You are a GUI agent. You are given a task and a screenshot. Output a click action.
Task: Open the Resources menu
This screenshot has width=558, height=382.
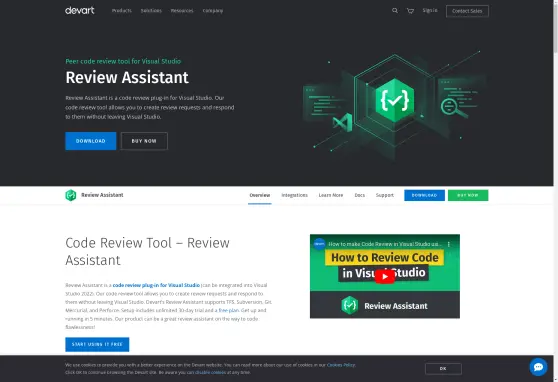[182, 11]
